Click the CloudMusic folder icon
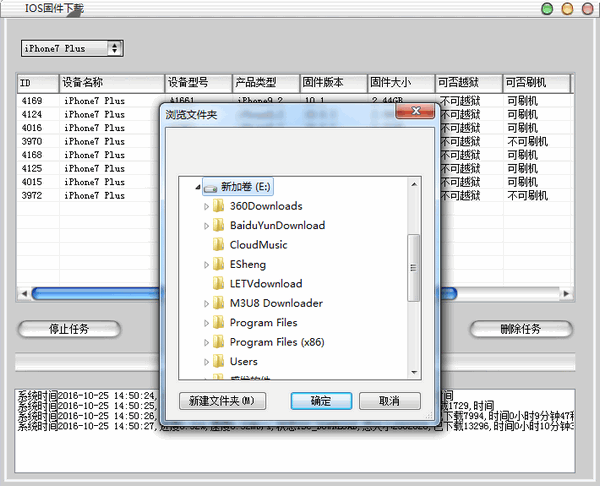600x486 pixels. [x=218, y=245]
